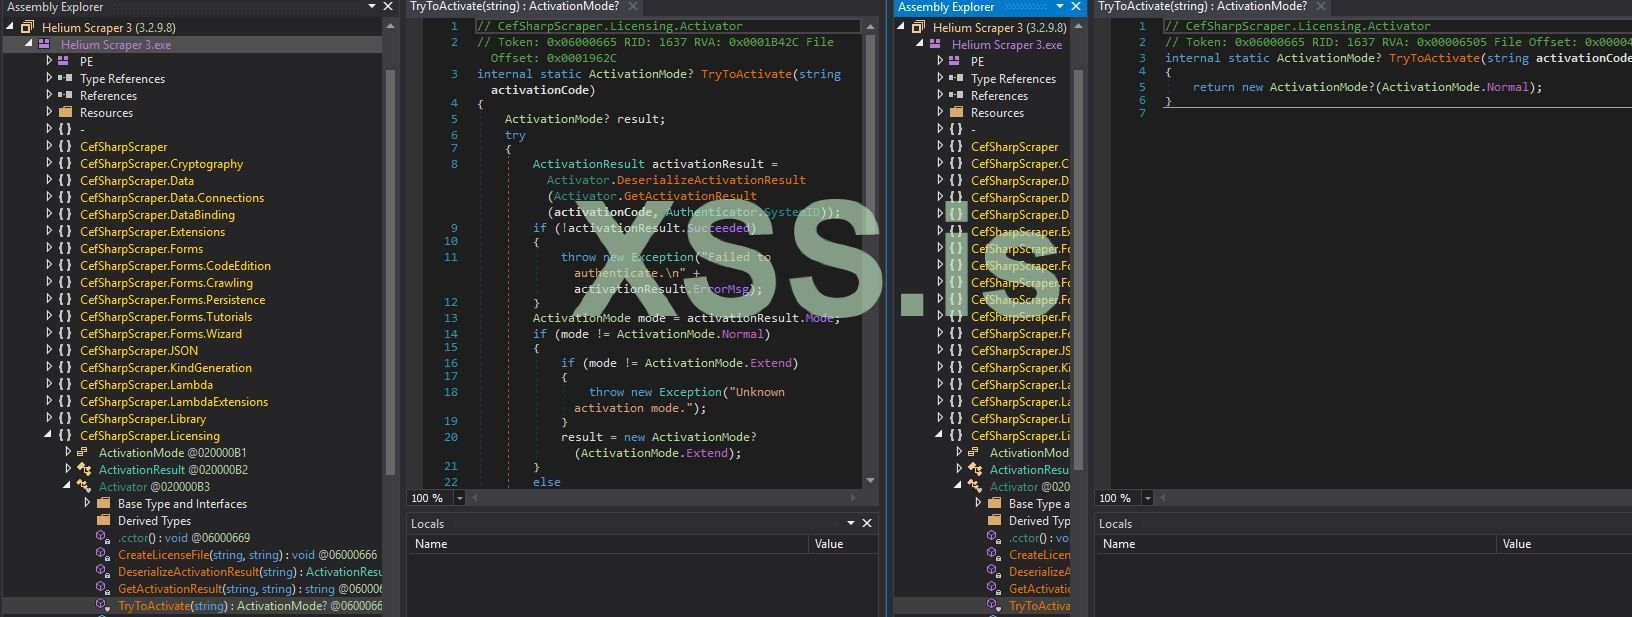The image size is (1632, 617).
Task: Click DeserializeActivationResult method icon in left window
Action: point(102,572)
